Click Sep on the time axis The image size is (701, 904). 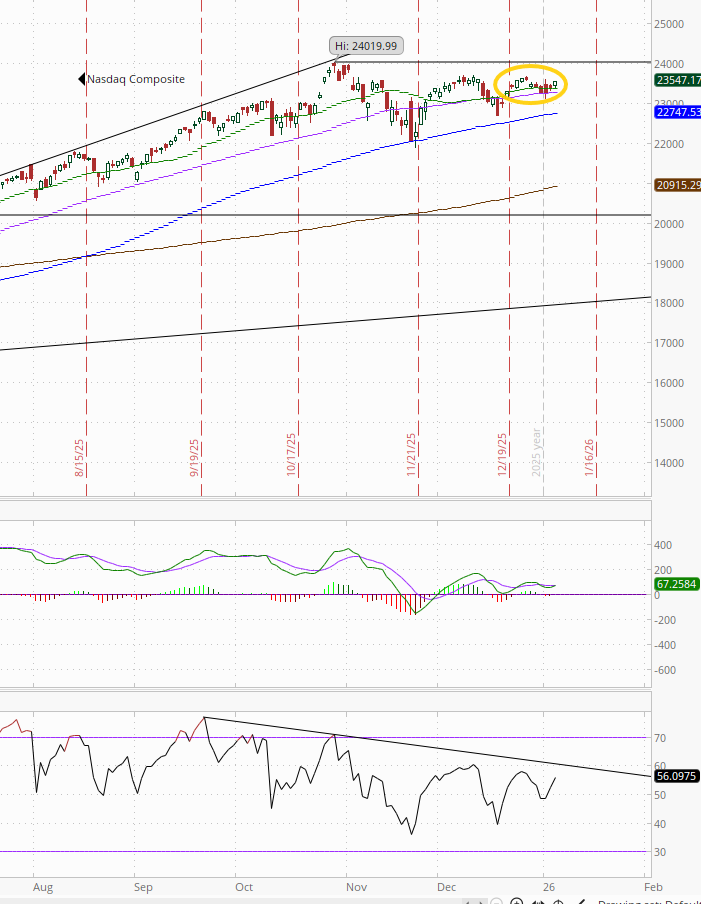(143, 887)
